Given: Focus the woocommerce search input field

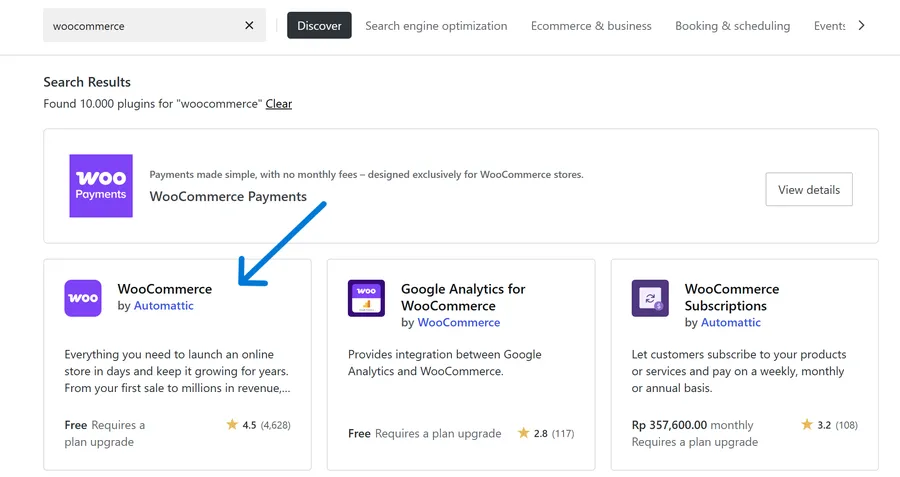Looking at the screenshot, I should 140,26.
